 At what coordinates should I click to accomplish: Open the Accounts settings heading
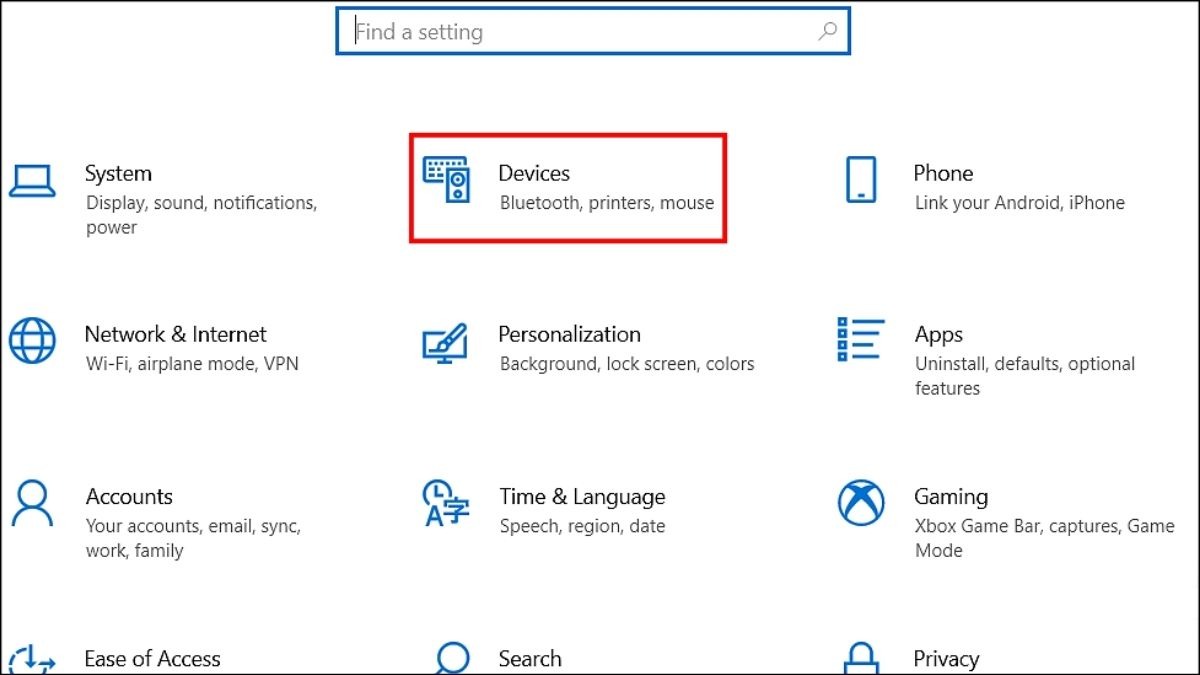pos(129,496)
